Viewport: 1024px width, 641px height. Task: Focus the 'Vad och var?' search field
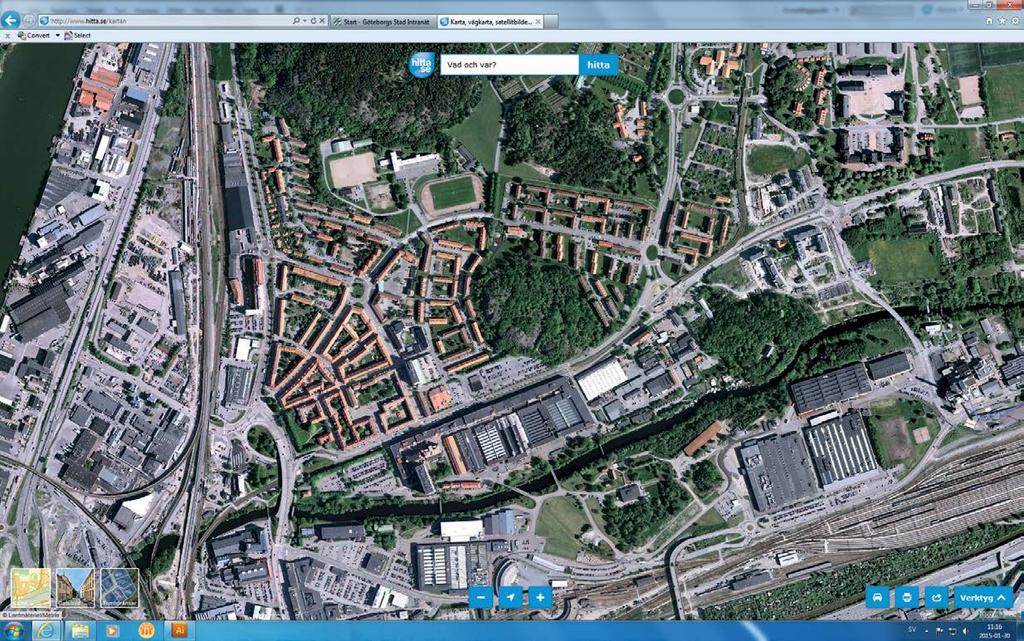point(509,65)
